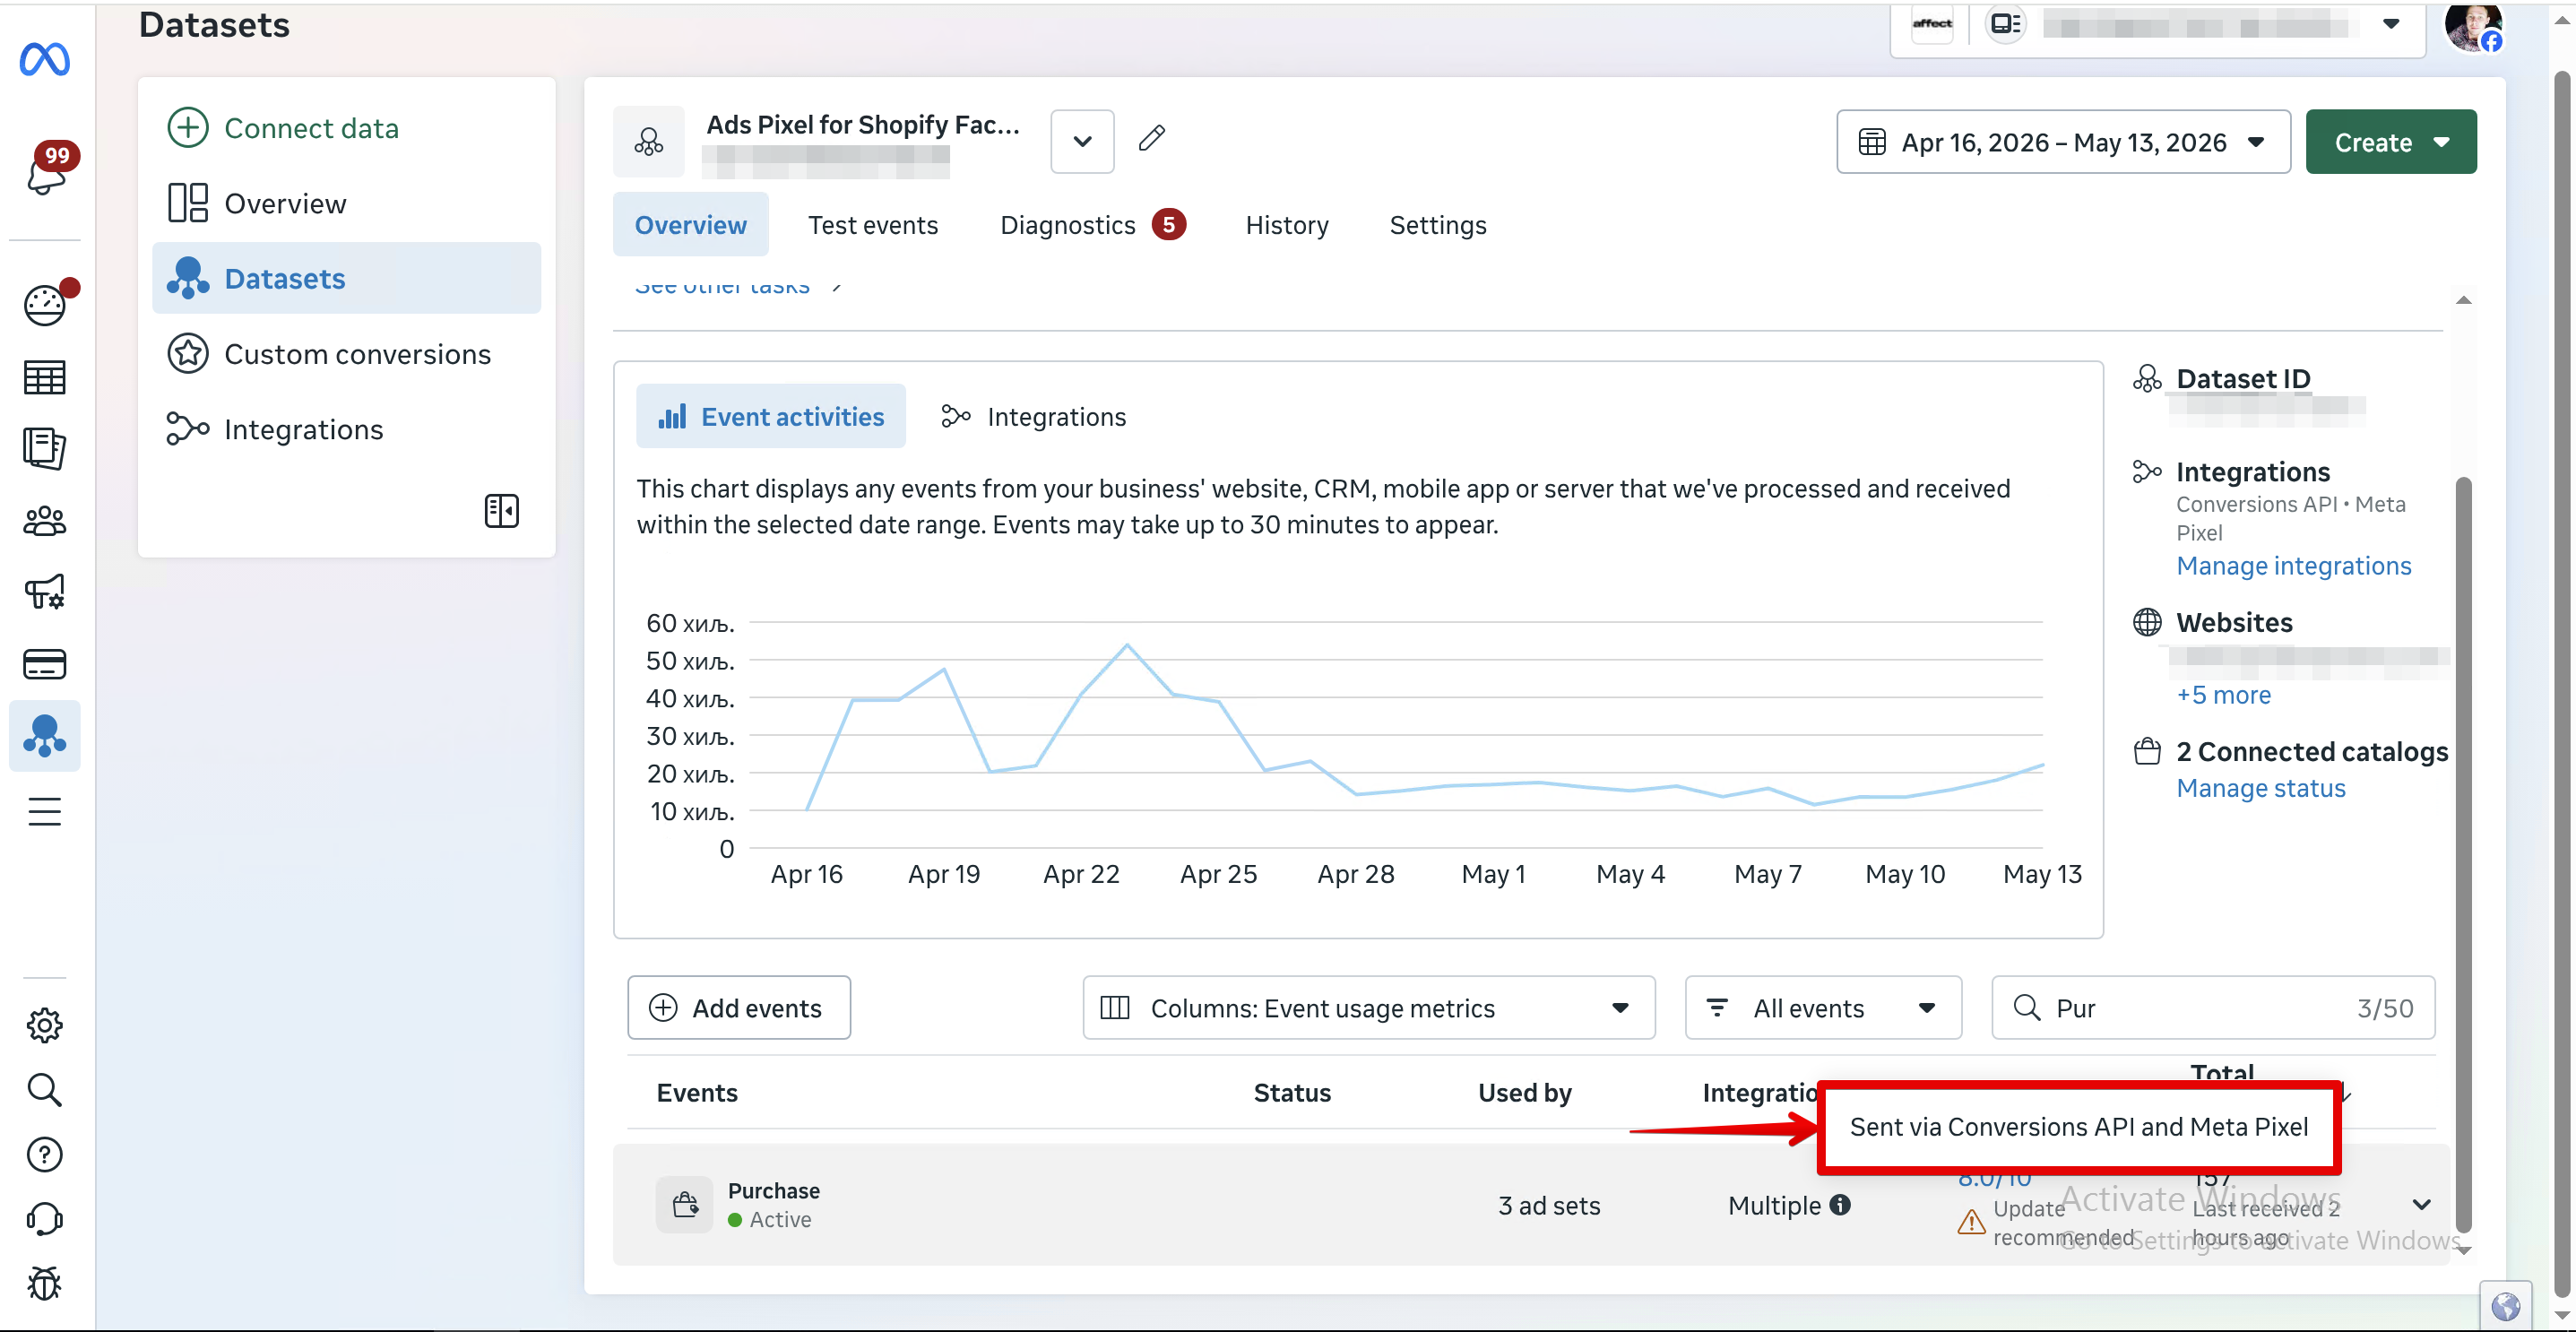
Task: Open all tools hamburger menu
Action: click(x=45, y=811)
